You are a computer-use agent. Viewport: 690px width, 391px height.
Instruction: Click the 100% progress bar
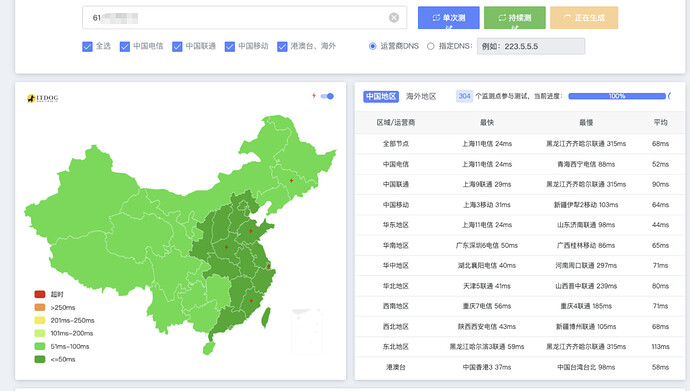coord(617,96)
